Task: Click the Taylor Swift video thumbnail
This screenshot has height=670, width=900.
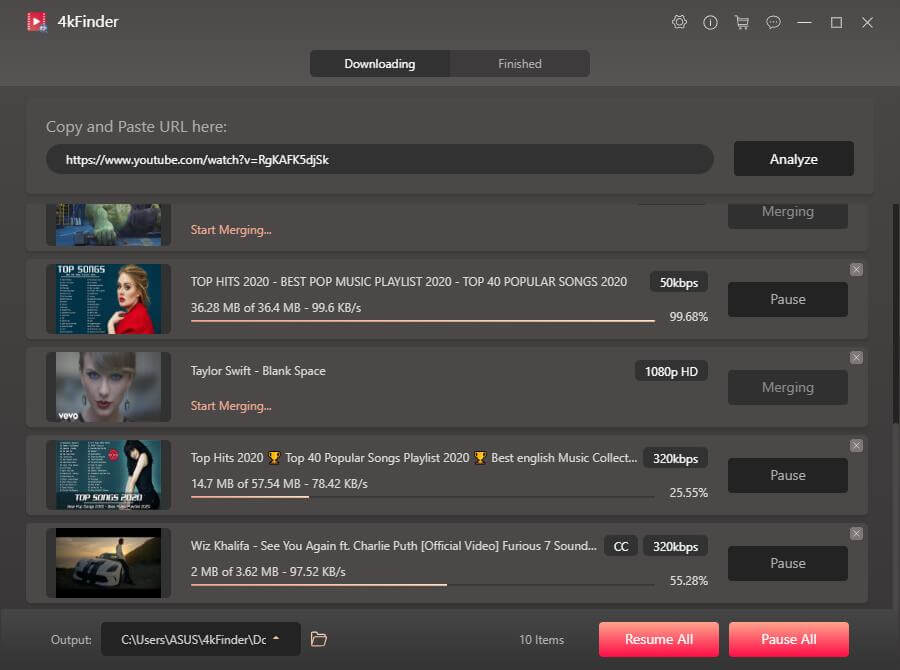Action: tap(108, 387)
